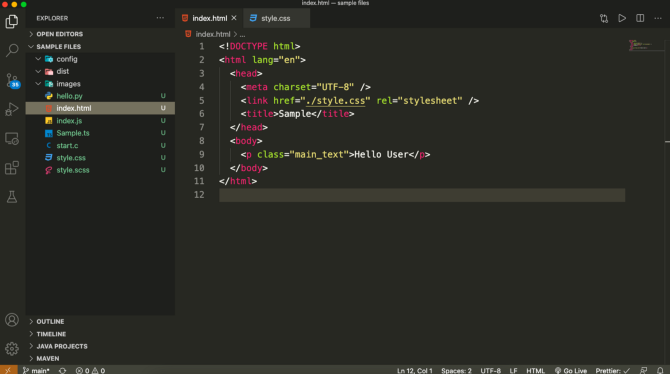The width and height of the screenshot is (670, 374).
Task: Open the Extensions view
Action: click(x=12, y=168)
